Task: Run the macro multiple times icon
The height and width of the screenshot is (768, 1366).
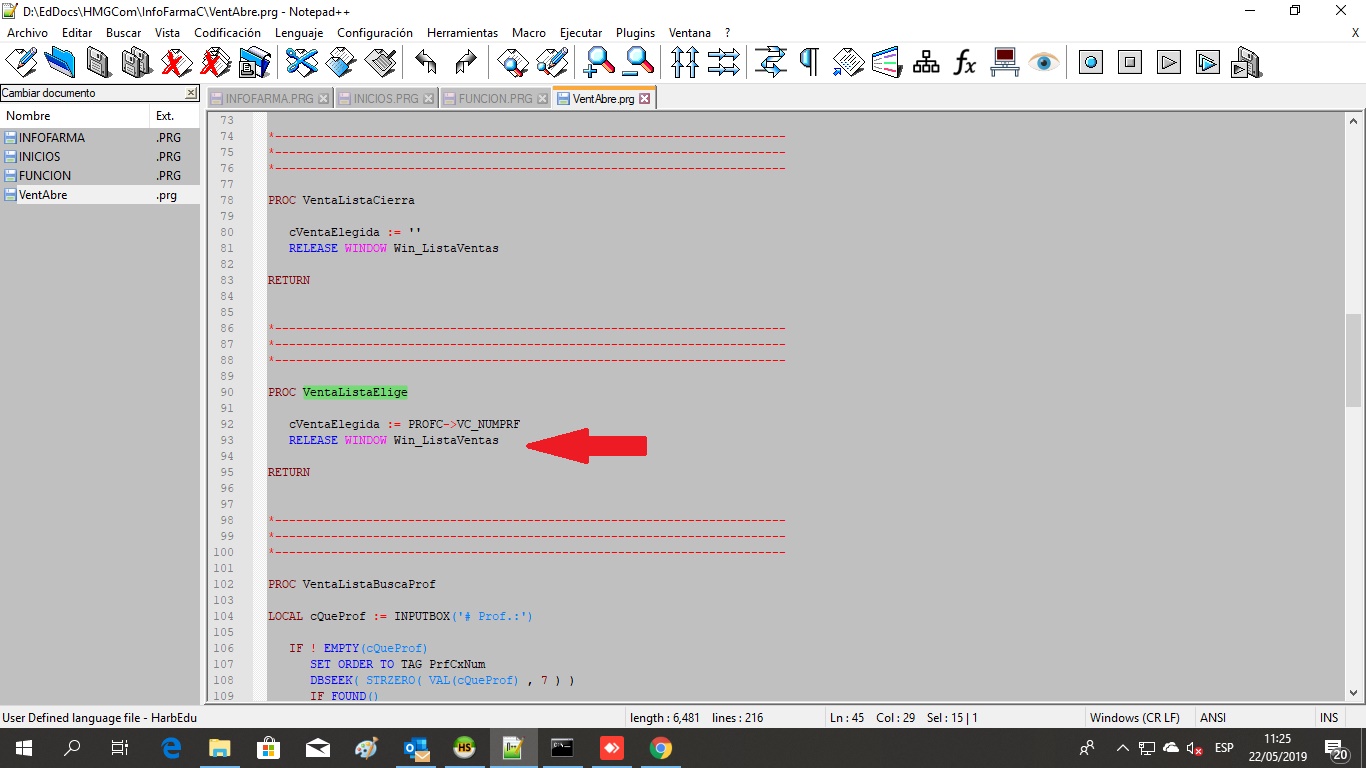Action: click(x=1208, y=63)
